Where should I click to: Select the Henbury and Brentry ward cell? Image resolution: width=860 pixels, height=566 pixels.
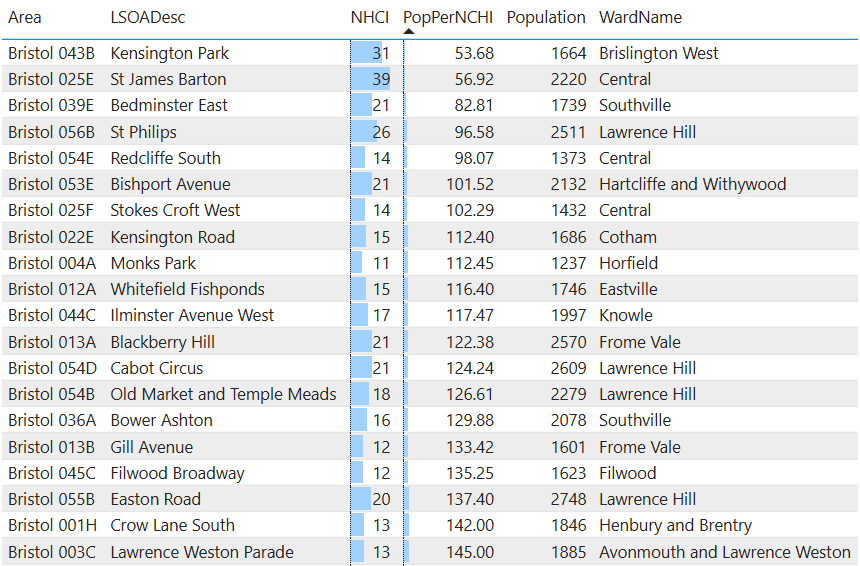(x=675, y=525)
